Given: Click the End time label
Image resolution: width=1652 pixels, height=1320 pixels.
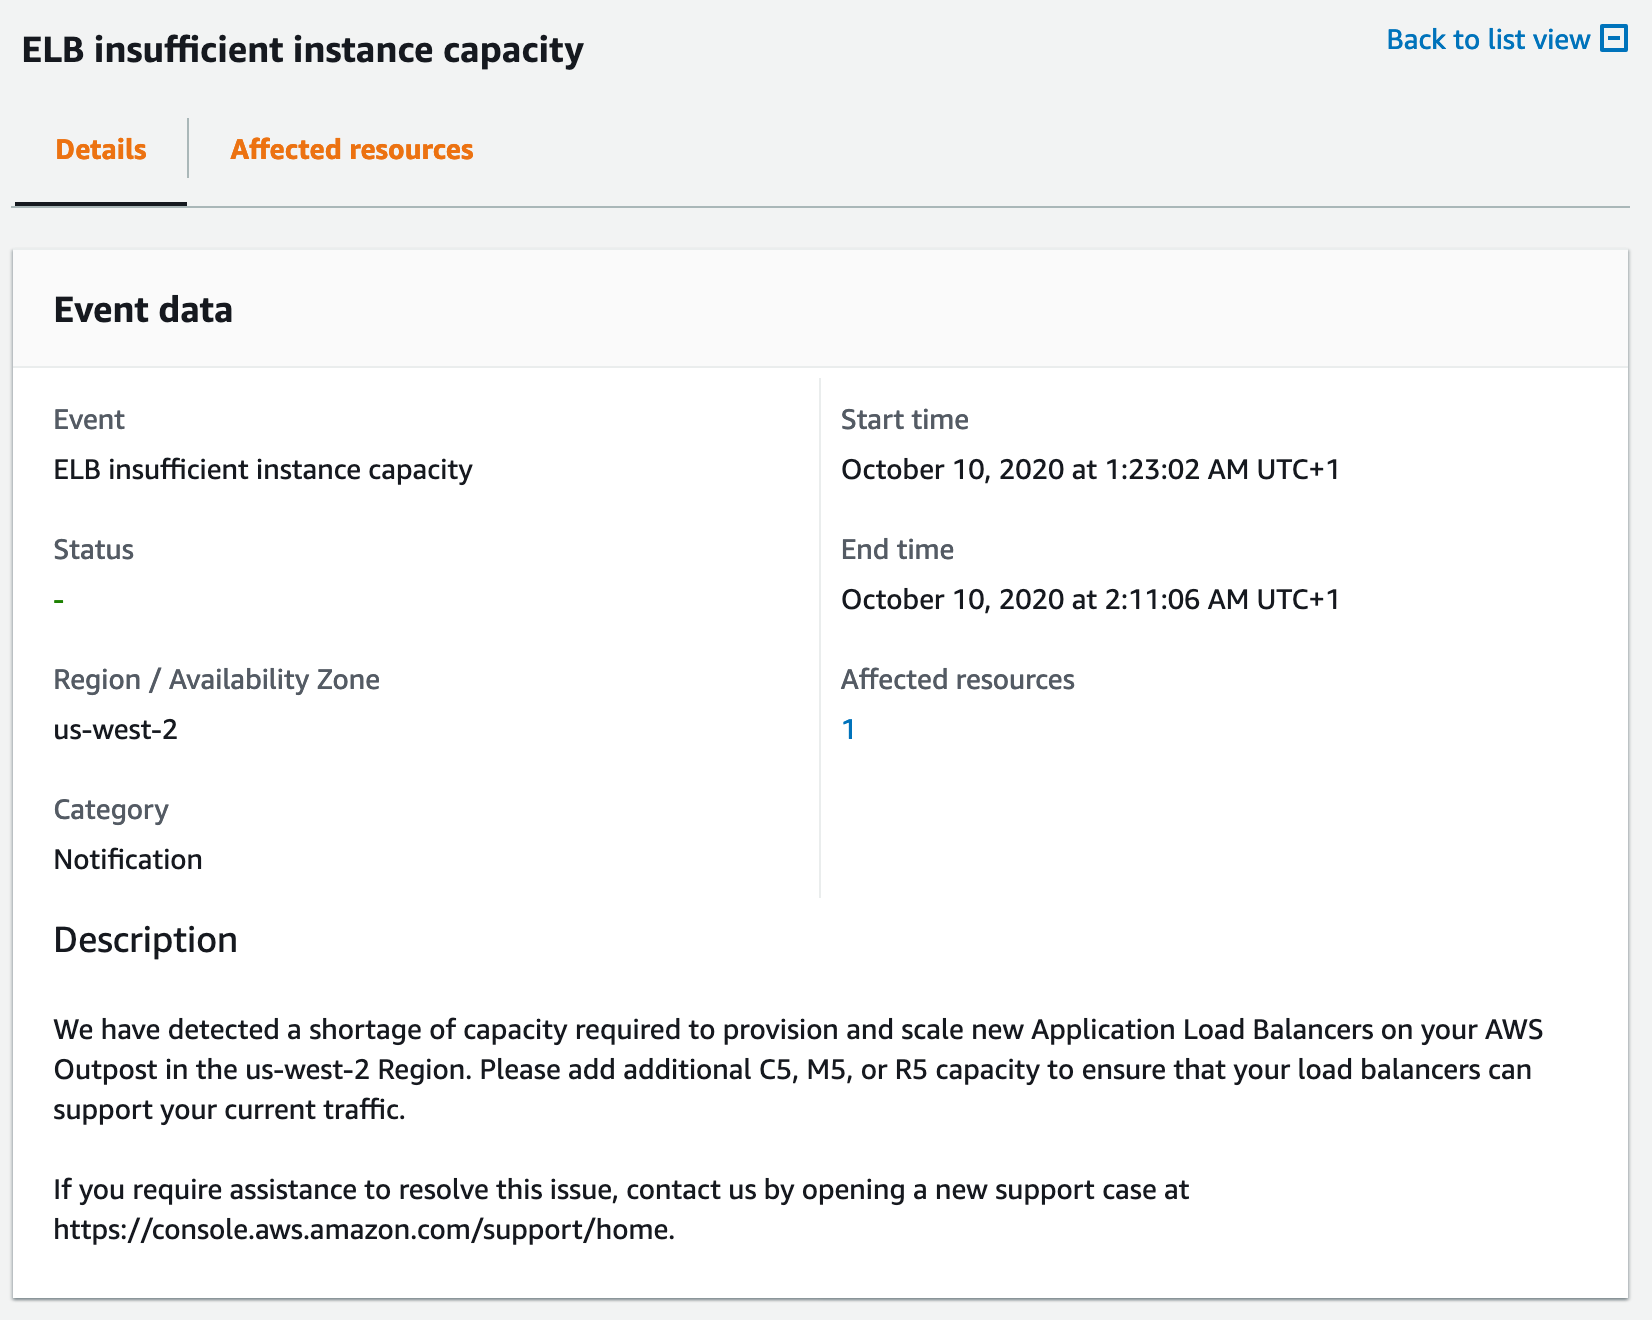Looking at the screenshot, I should 898,549.
